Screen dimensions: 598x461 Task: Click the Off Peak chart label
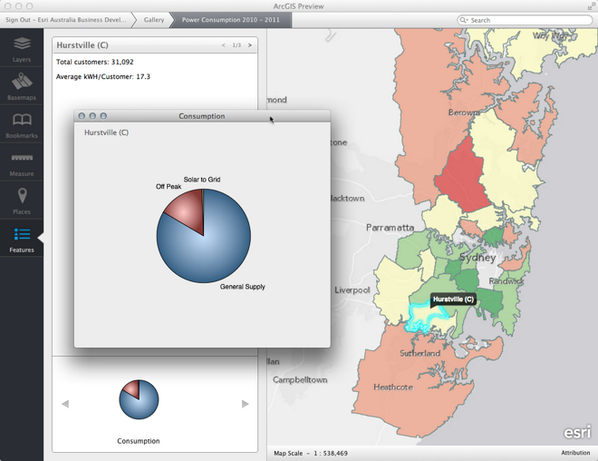tap(168, 186)
